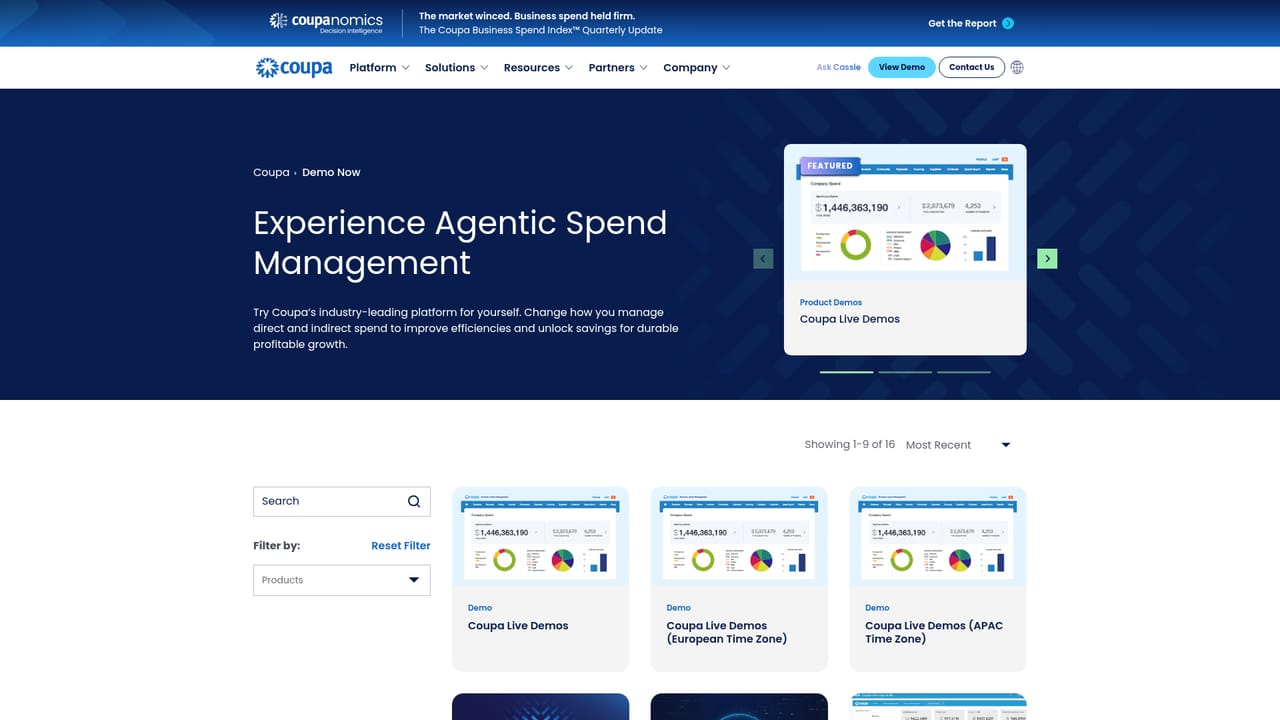Open the globe language selector
This screenshot has height=720, width=1280.
pyautogui.click(x=1017, y=67)
